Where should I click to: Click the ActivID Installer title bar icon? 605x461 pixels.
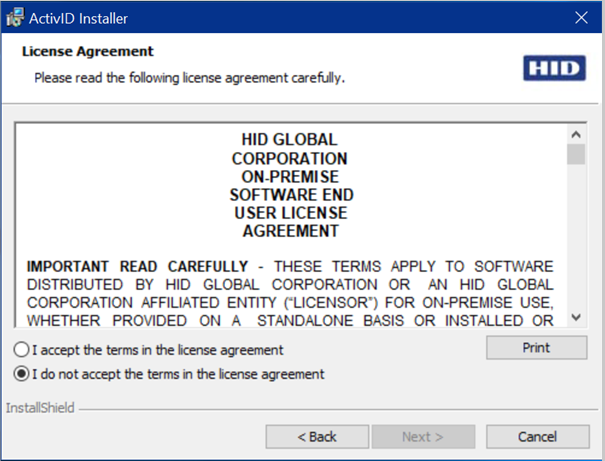click(x=15, y=18)
